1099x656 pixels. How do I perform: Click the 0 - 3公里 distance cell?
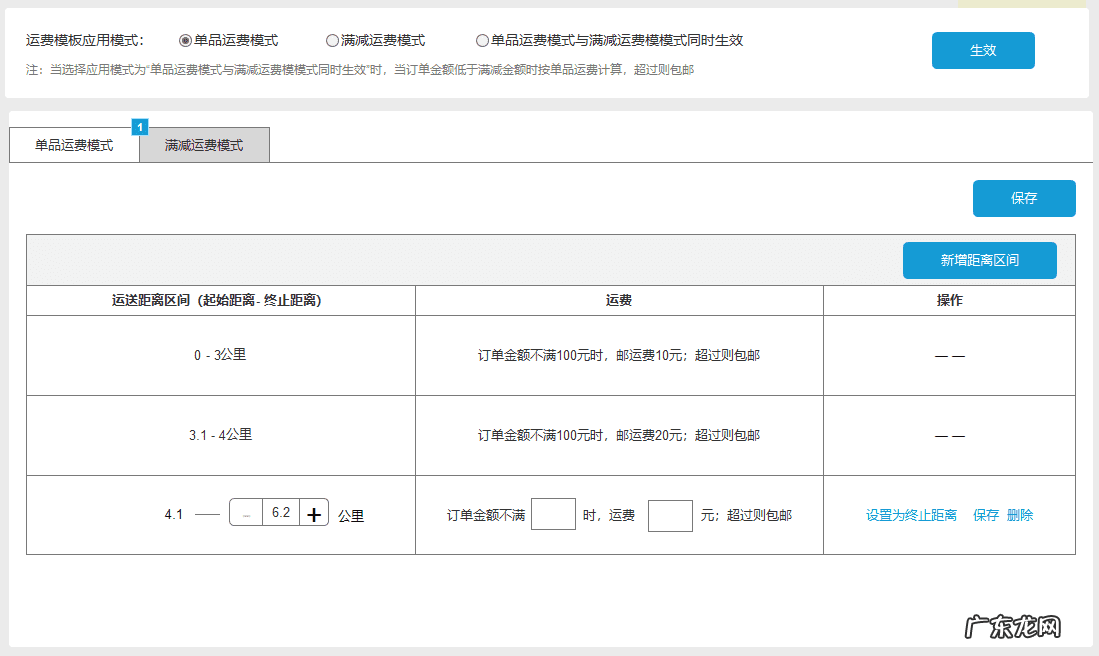click(220, 355)
